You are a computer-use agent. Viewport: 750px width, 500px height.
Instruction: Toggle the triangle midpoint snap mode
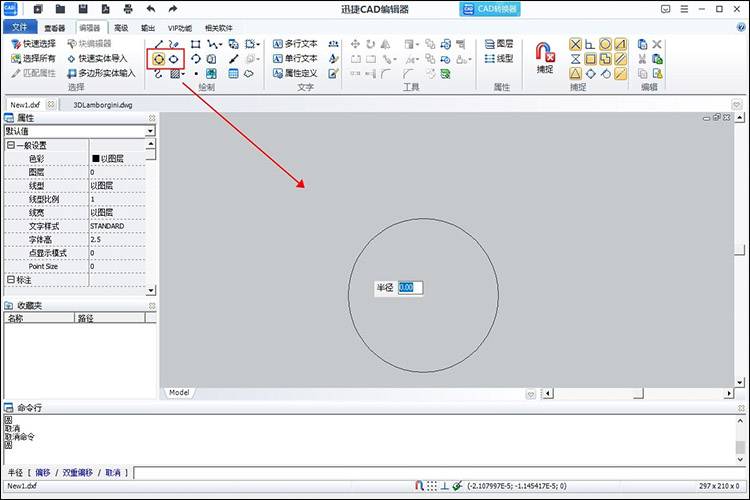click(x=575, y=73)
